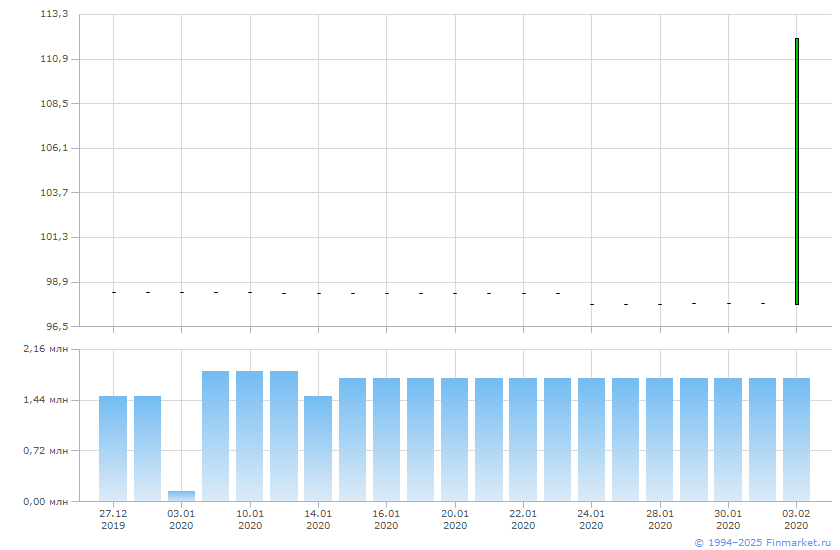This screenshot has width=840, height=550.
Task: Click the volume axis label 0,00 млн
Action: [46, 501]
